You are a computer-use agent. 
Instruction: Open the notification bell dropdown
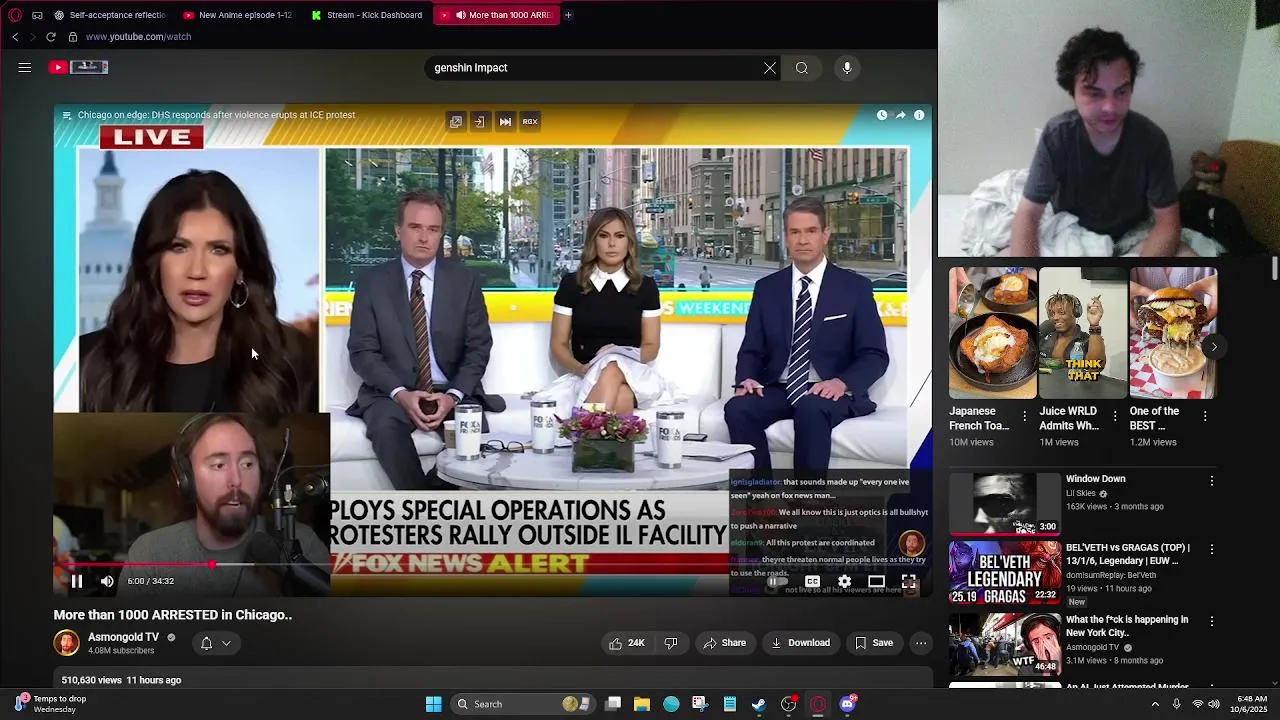(x=215, y=643)
